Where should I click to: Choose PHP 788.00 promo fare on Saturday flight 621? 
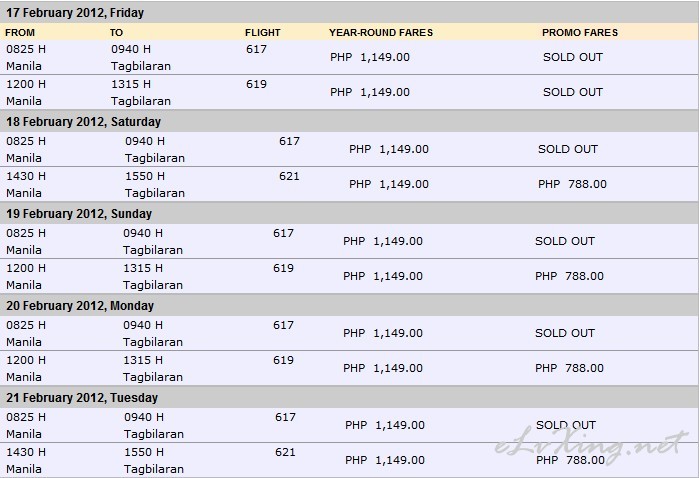coord(572,184)
